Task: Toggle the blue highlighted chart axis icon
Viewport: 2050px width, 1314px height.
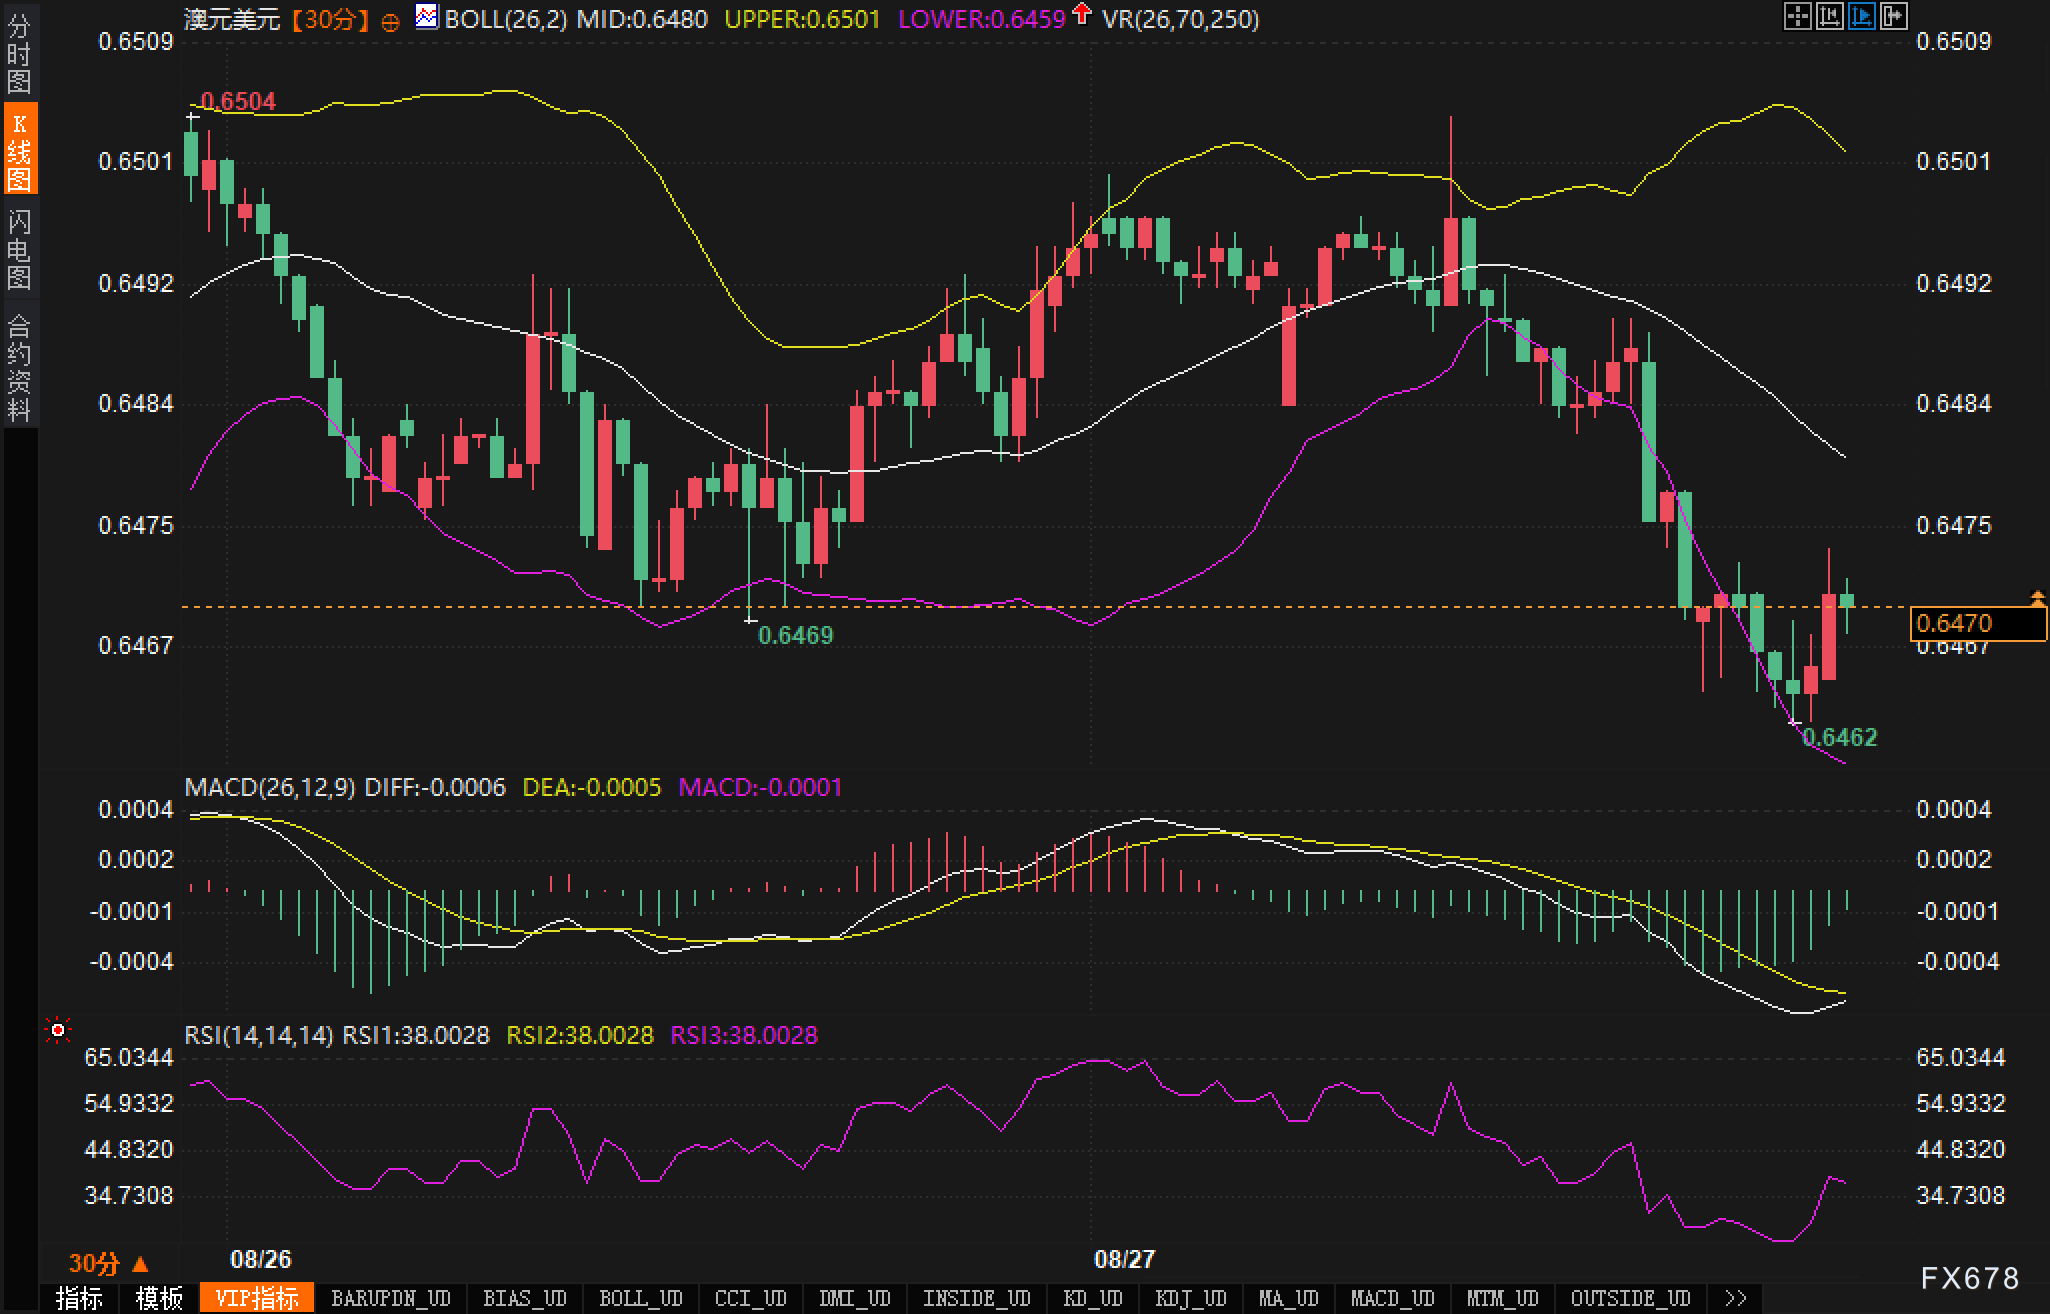Action: (1861, 16)
